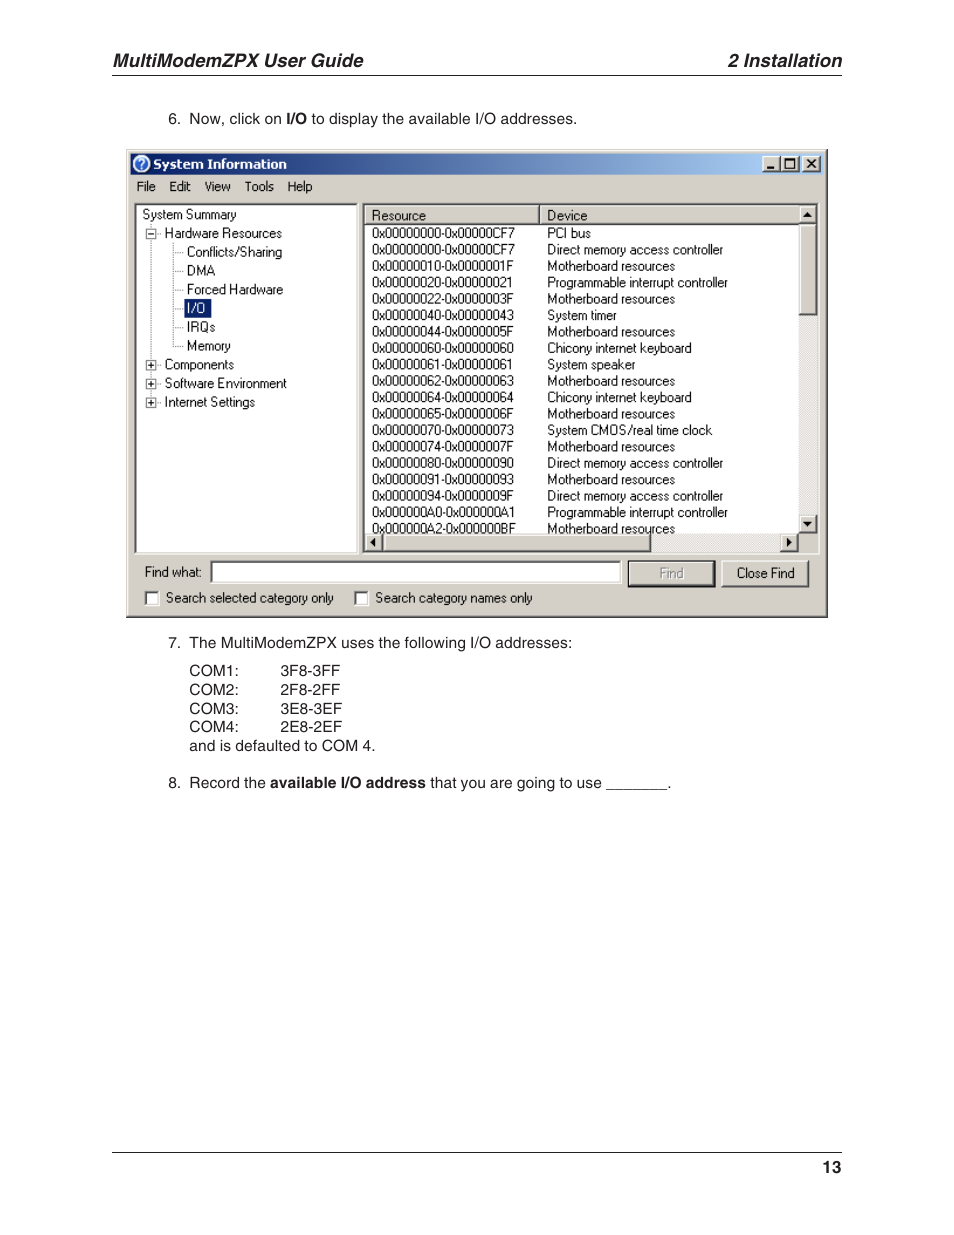This screenshot has width=954, height=1235.
Task: Click the horizontal scrollbar left arrow
Action: click(x=374, y=543)
